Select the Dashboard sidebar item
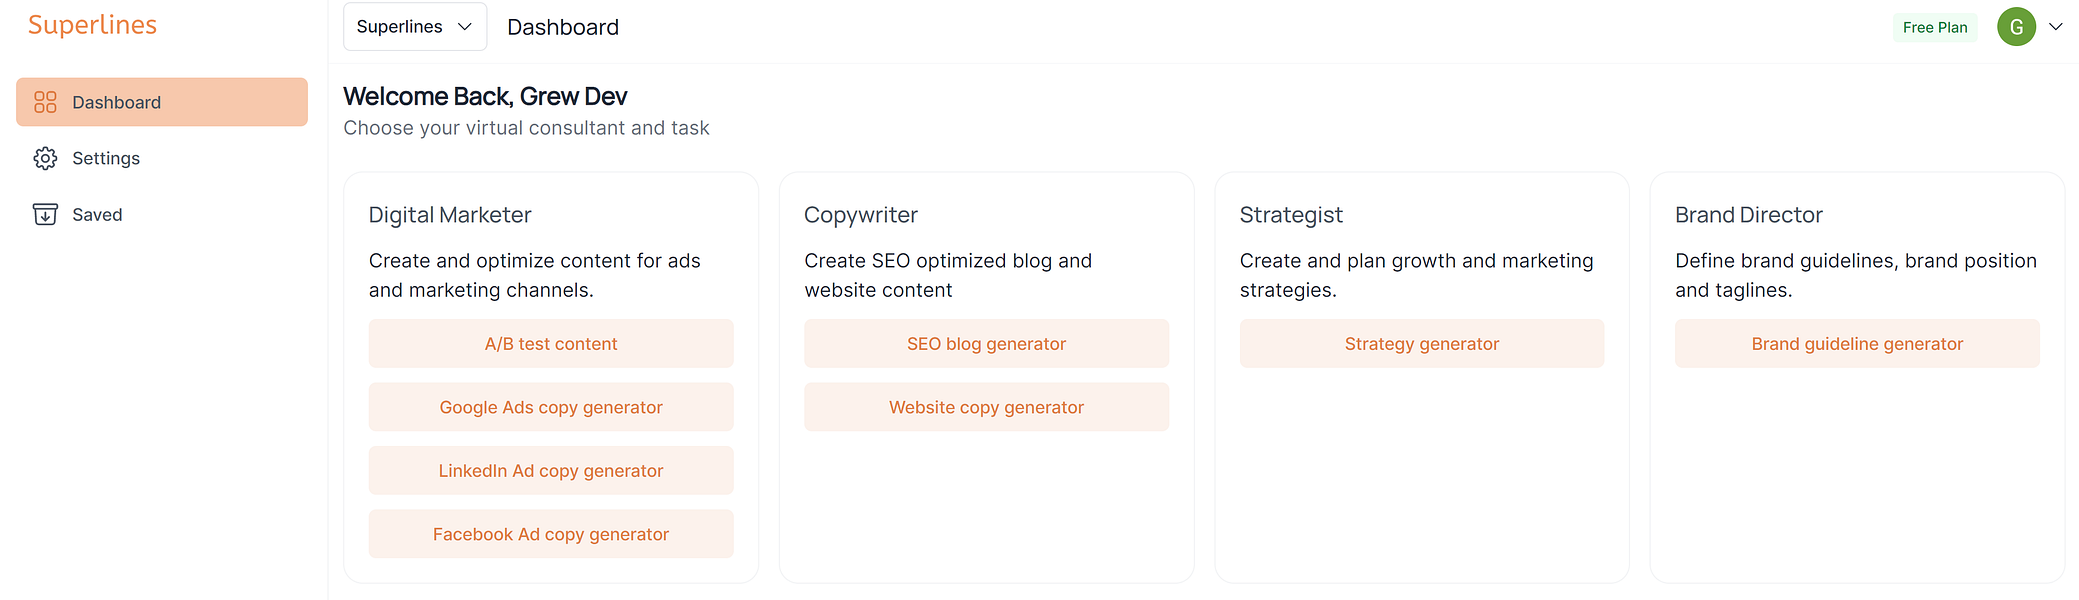The width and height of the screenshot is (2079, 600). (116, 102)
